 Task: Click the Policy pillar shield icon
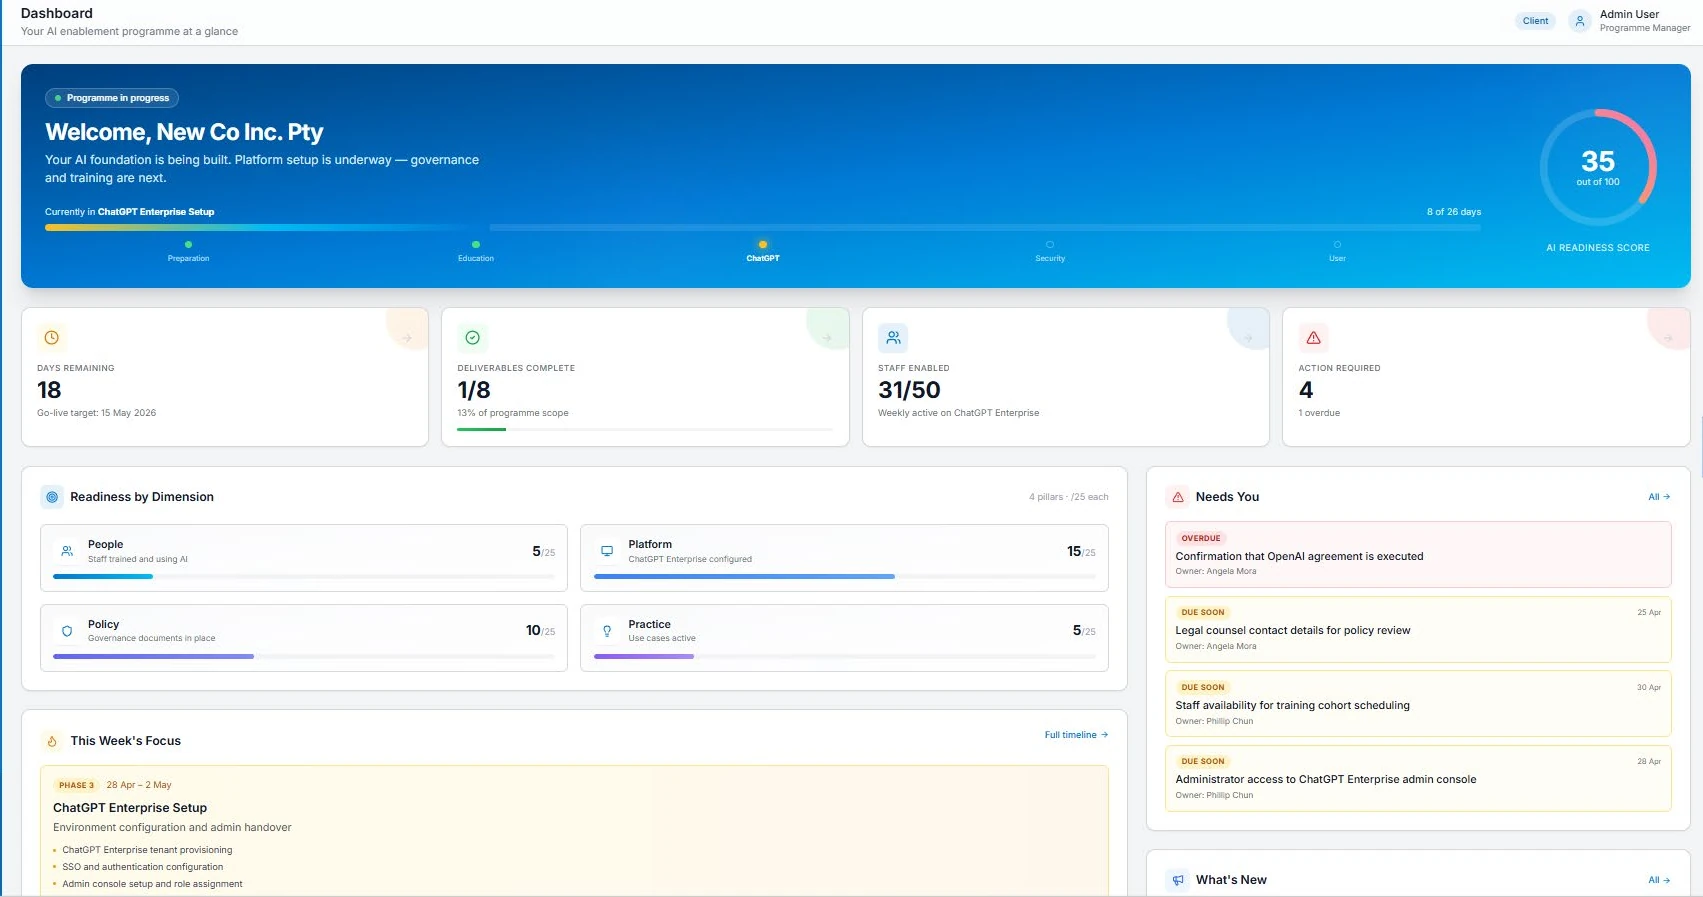(67, 631)
